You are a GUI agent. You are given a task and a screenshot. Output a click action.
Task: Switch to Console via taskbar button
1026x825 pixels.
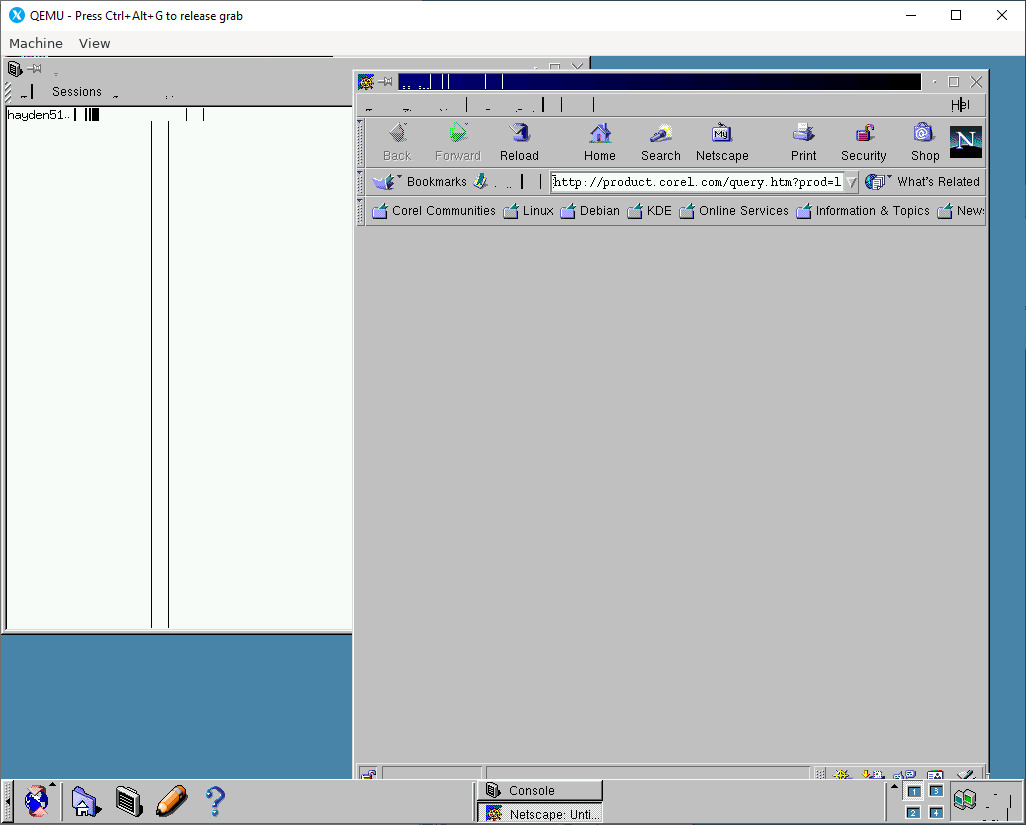(x=540, y=790)
